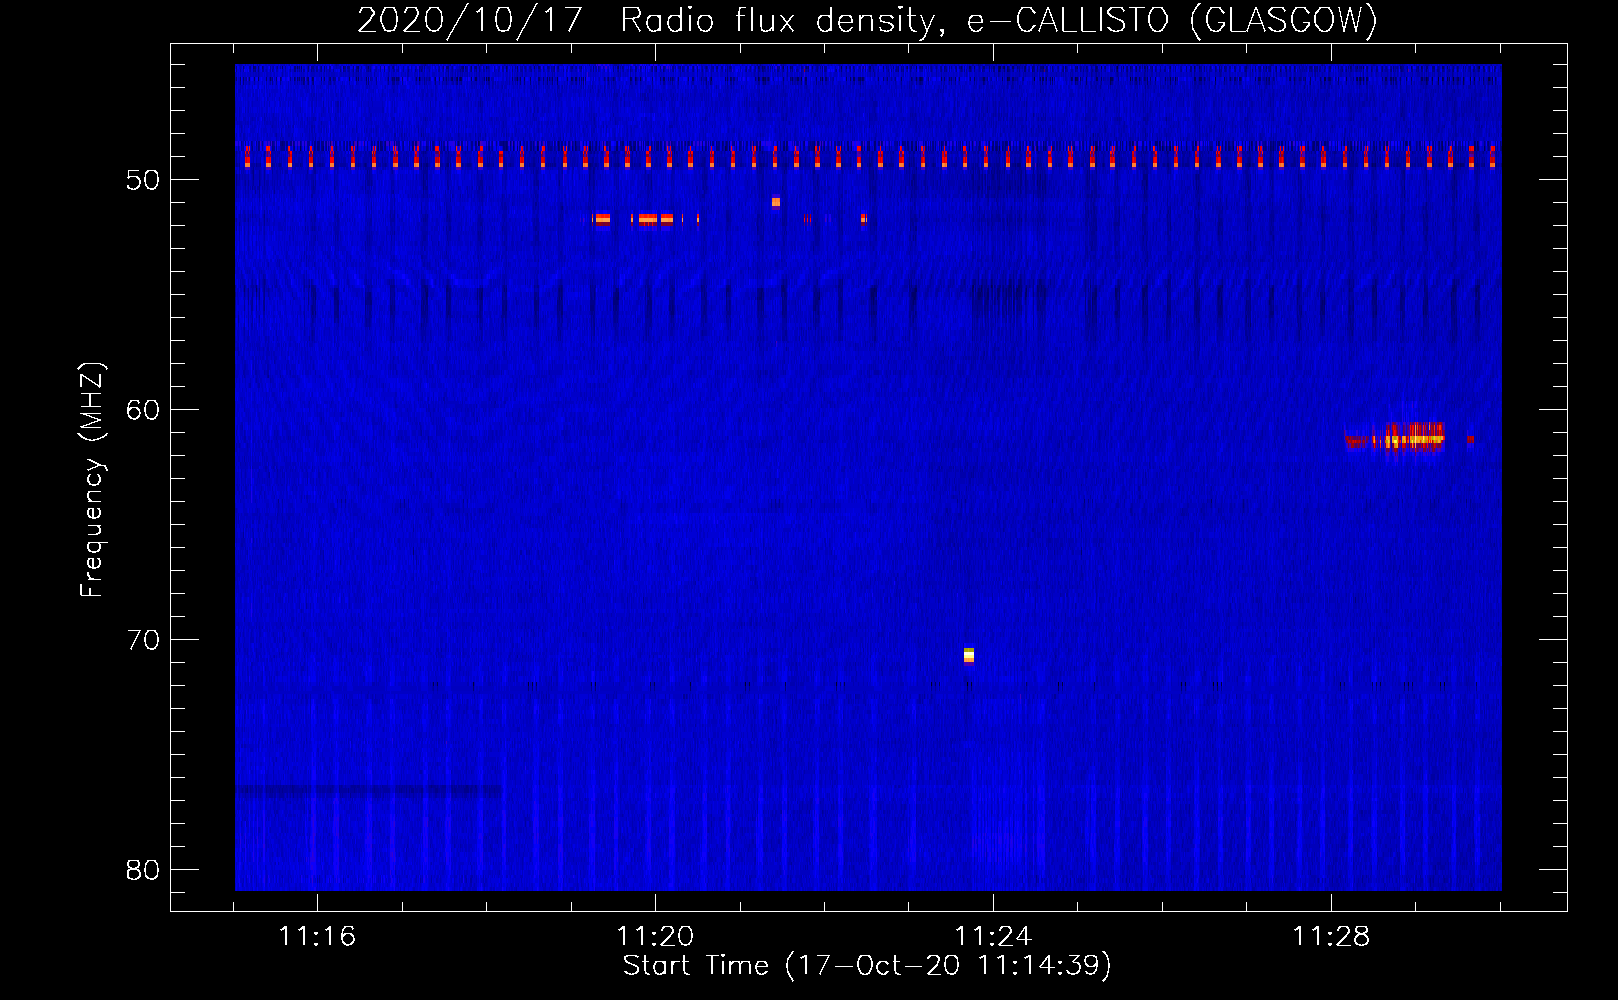
Task: Click the isolated bright spot near 70 MHz
Action: pyautogui.click(x=968, y=655)
